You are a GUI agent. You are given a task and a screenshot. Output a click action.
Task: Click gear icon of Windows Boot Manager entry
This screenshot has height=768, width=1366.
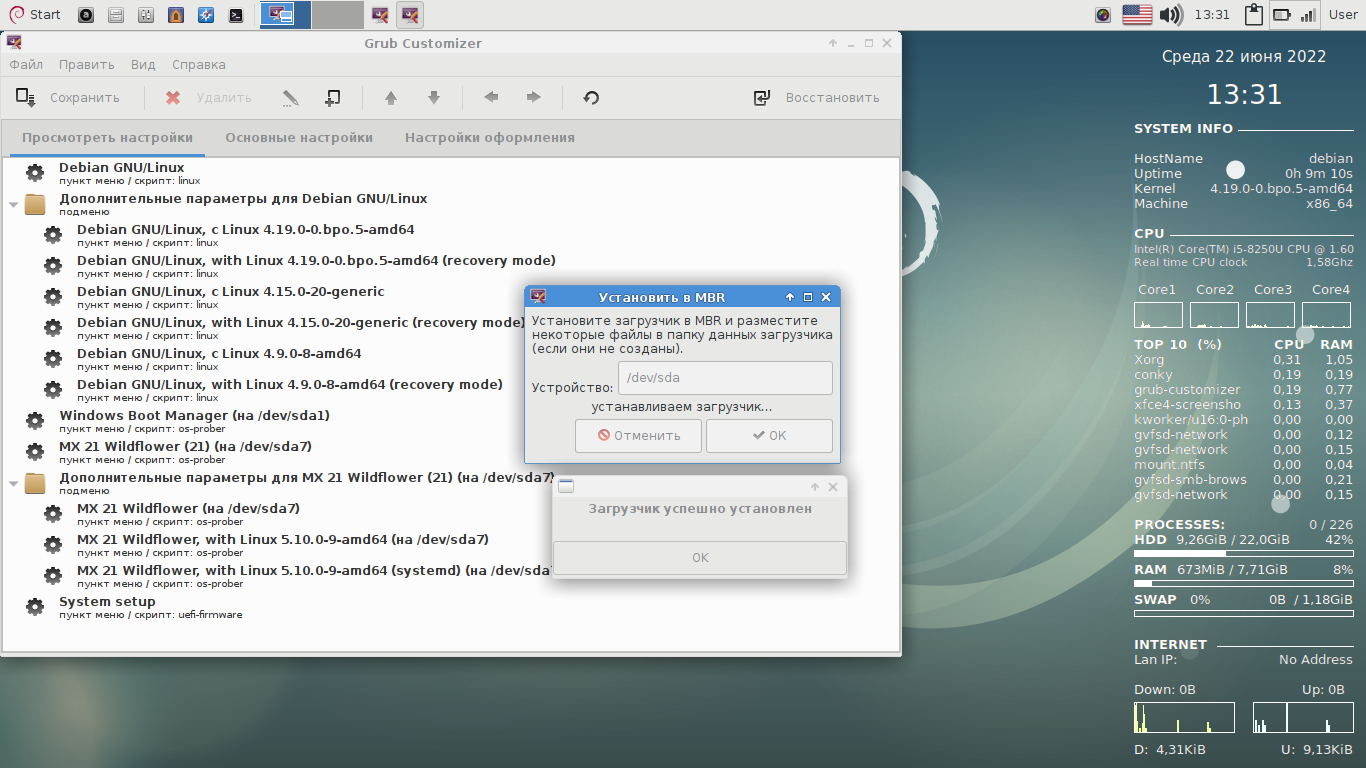[35, 421]
